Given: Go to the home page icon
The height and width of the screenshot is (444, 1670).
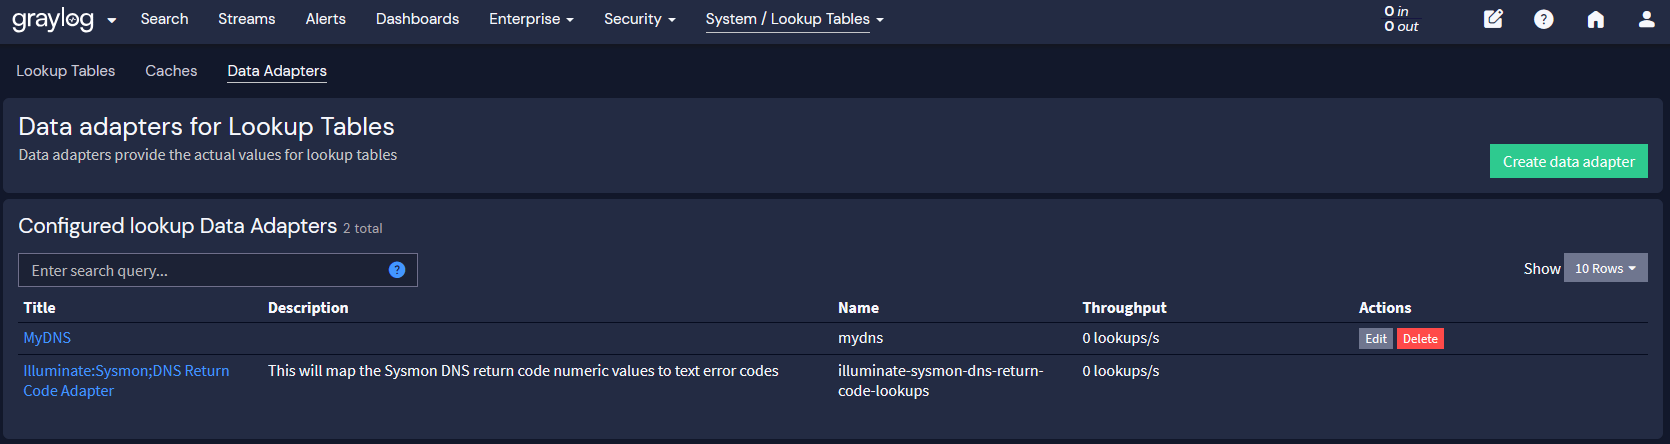Looking at the screenshot, I should pyautogui.click(x=1596, y=19).
